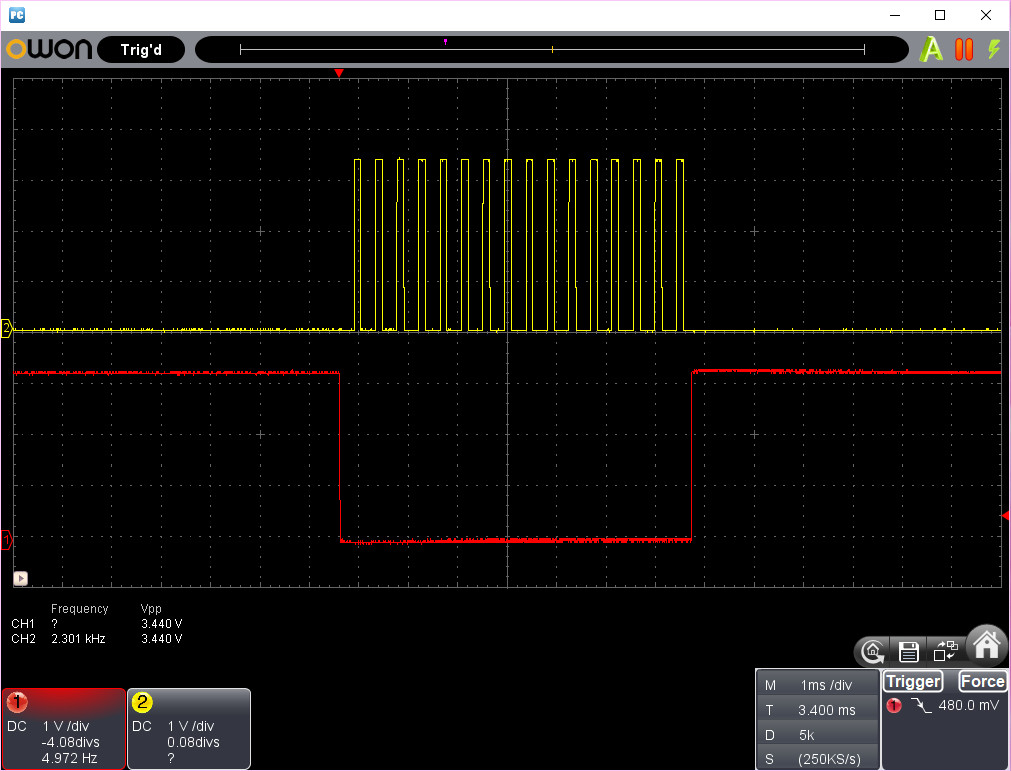Screen dimensions: 1011x771
Task: Open the Home menu icon
Action: point(985,647)
